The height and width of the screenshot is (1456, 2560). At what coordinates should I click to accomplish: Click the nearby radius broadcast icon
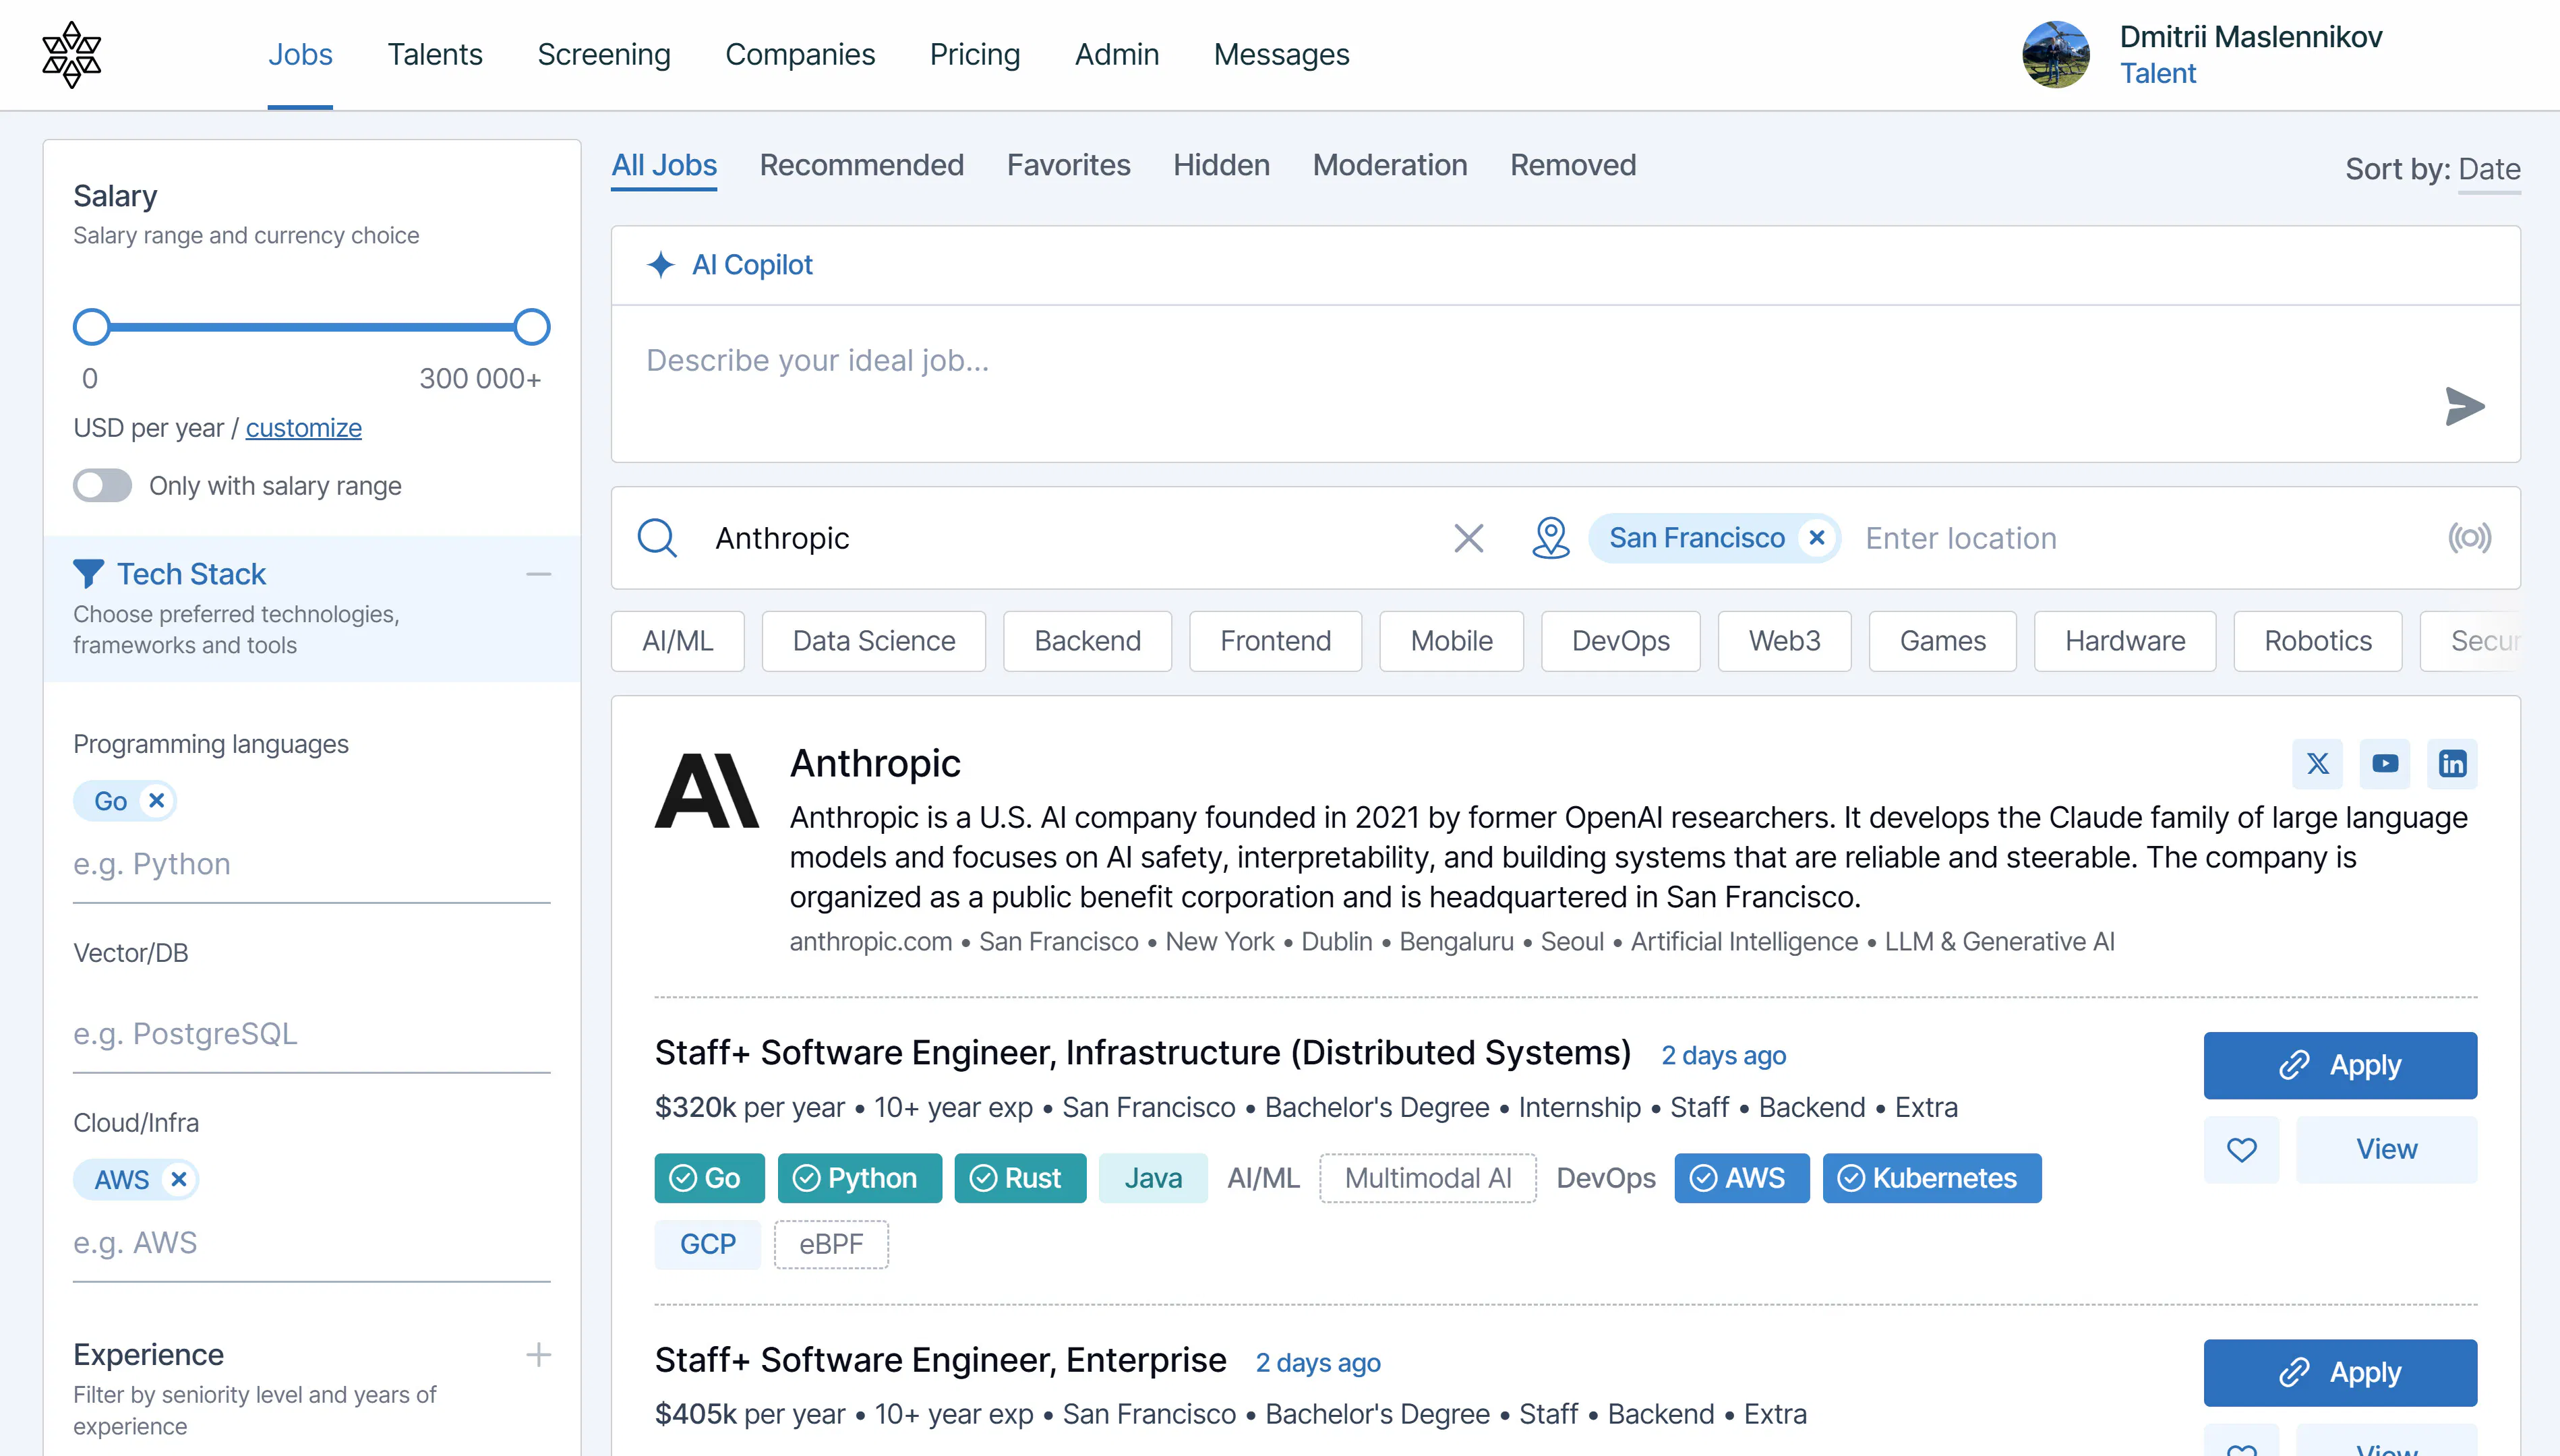[2469, 538]
